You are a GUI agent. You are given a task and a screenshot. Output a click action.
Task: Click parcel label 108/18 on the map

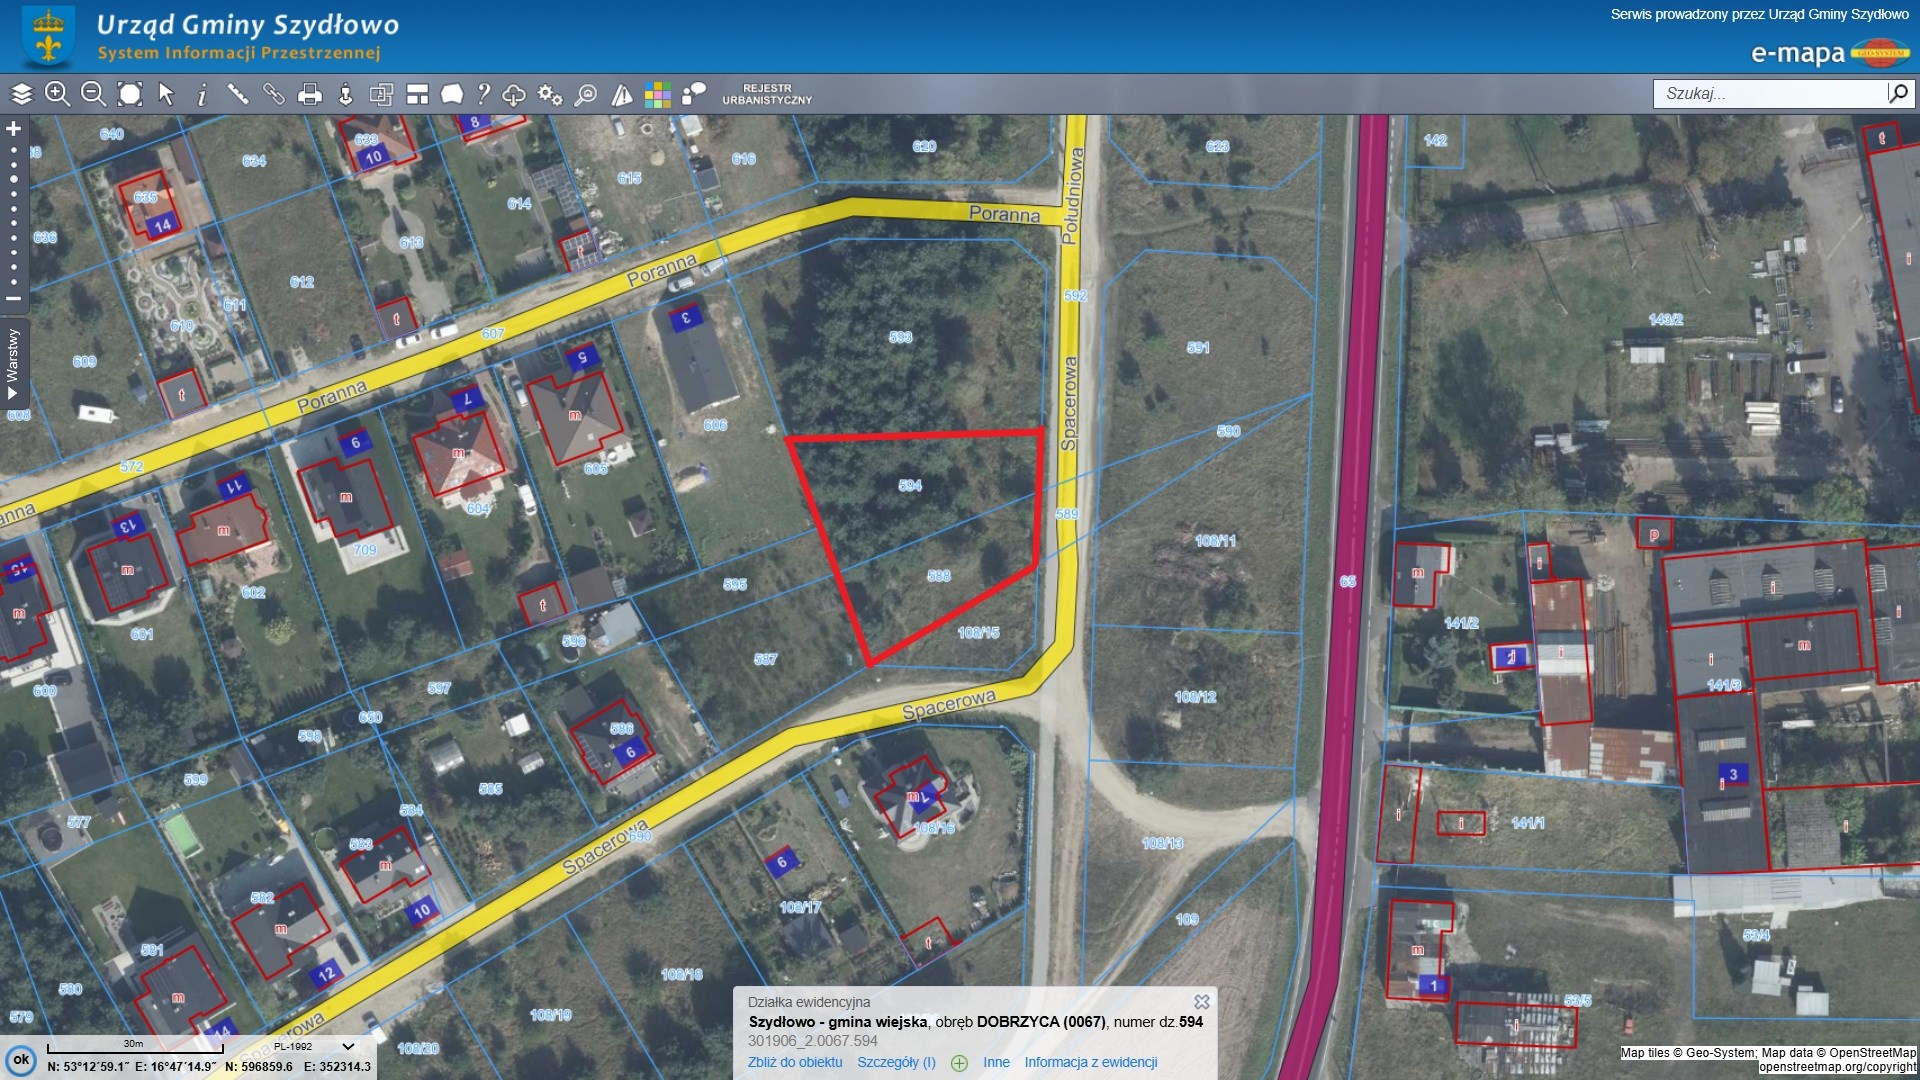coord(681,973)
